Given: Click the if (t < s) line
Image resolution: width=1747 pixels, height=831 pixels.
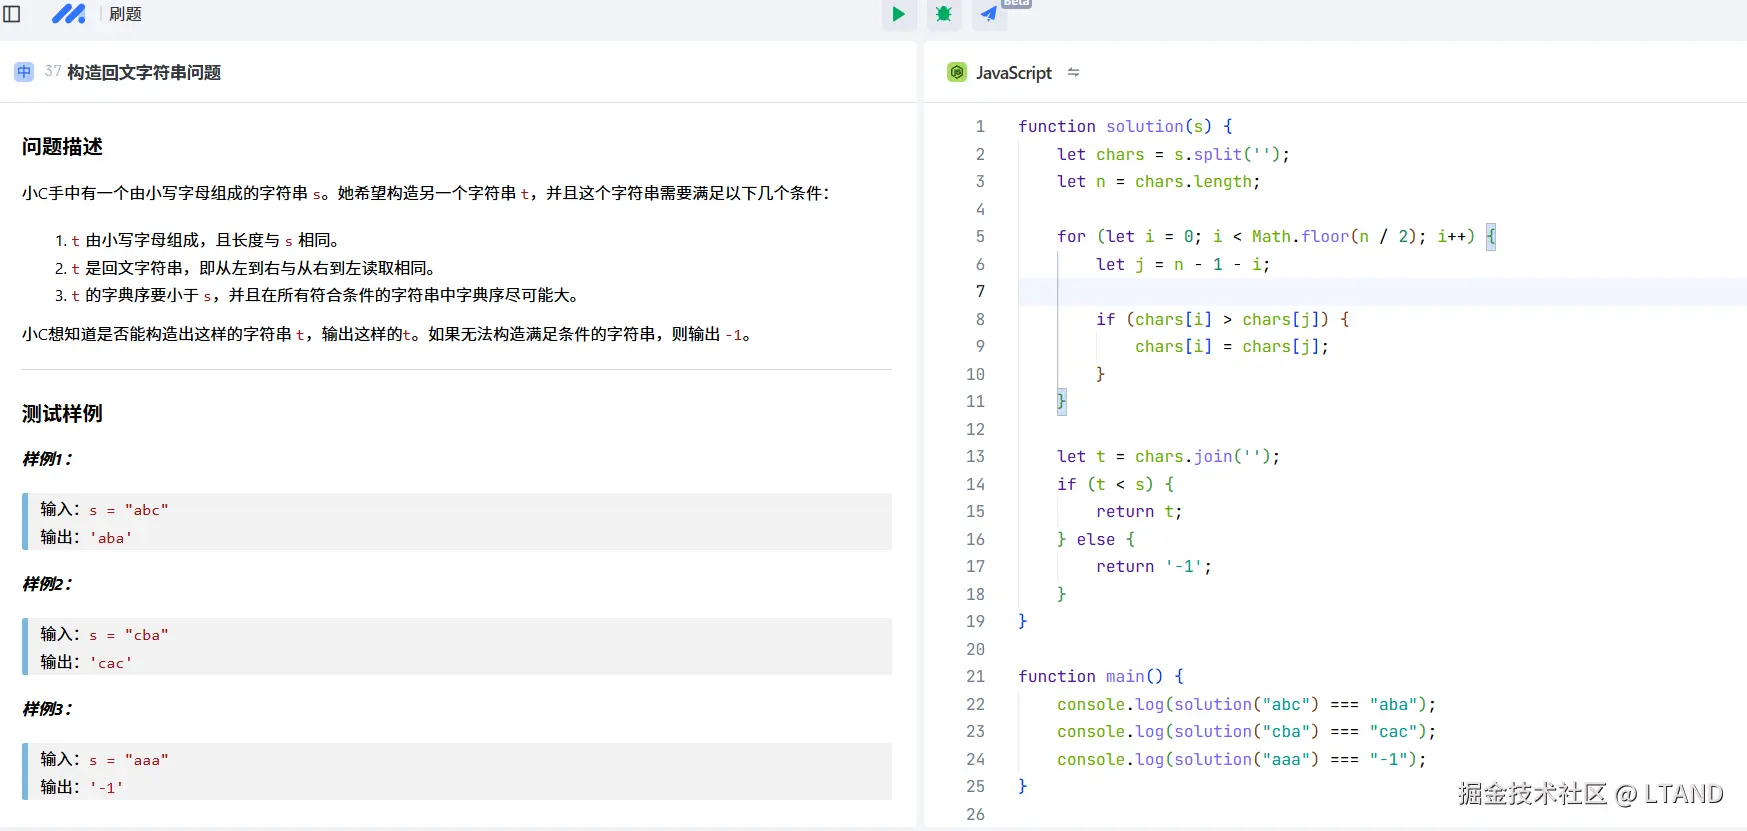Looking at the screenshot, I should [1115, 484].
